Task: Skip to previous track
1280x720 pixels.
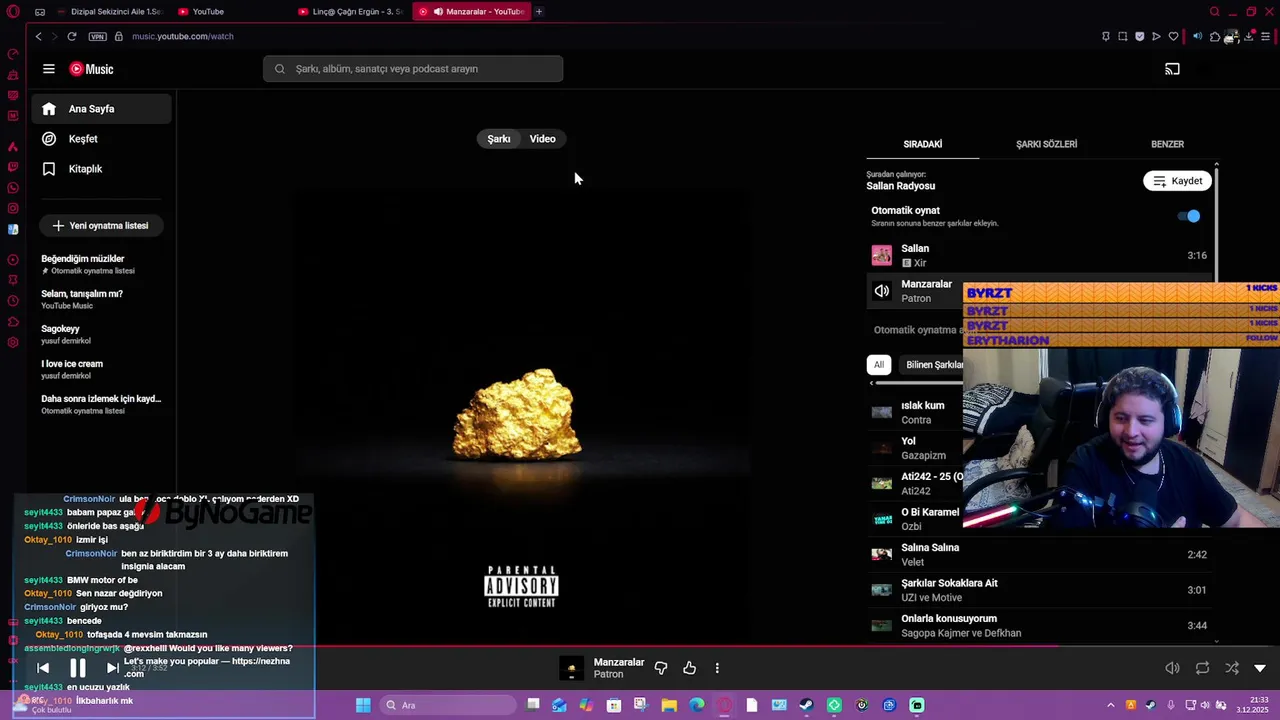Action: coord(43,668)
